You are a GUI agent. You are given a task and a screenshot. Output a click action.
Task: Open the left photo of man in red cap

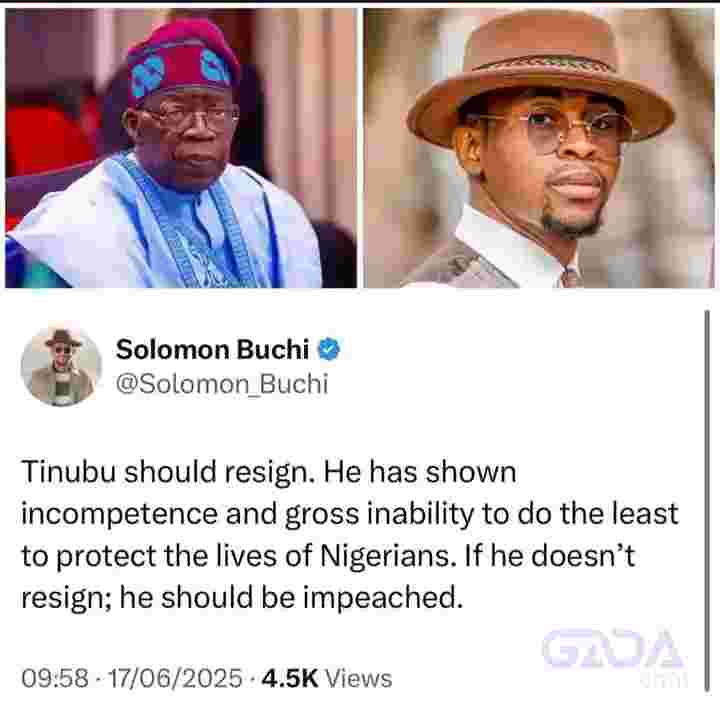(181, 148)
